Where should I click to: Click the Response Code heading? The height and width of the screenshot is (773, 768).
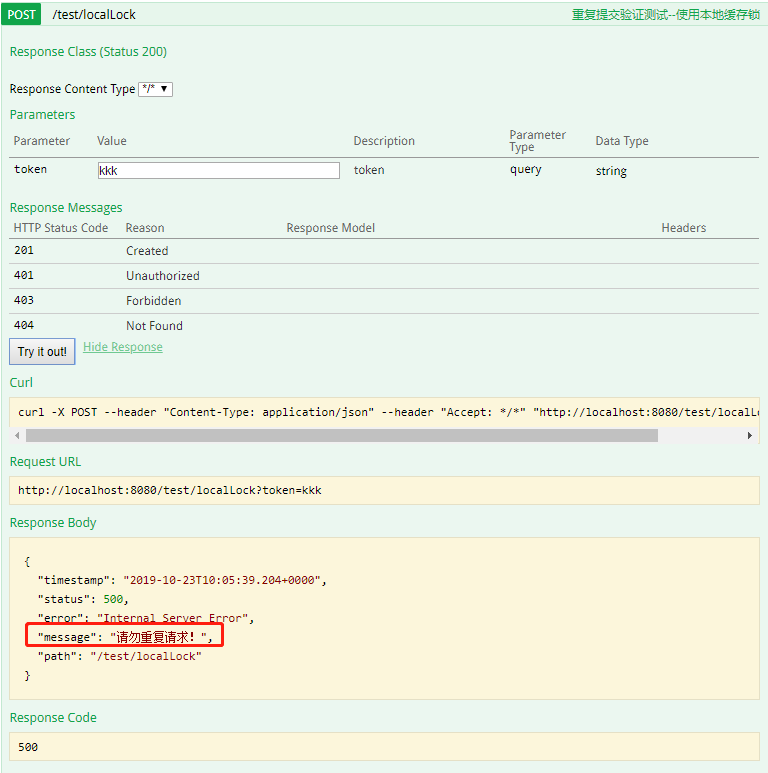click(53, 718)
